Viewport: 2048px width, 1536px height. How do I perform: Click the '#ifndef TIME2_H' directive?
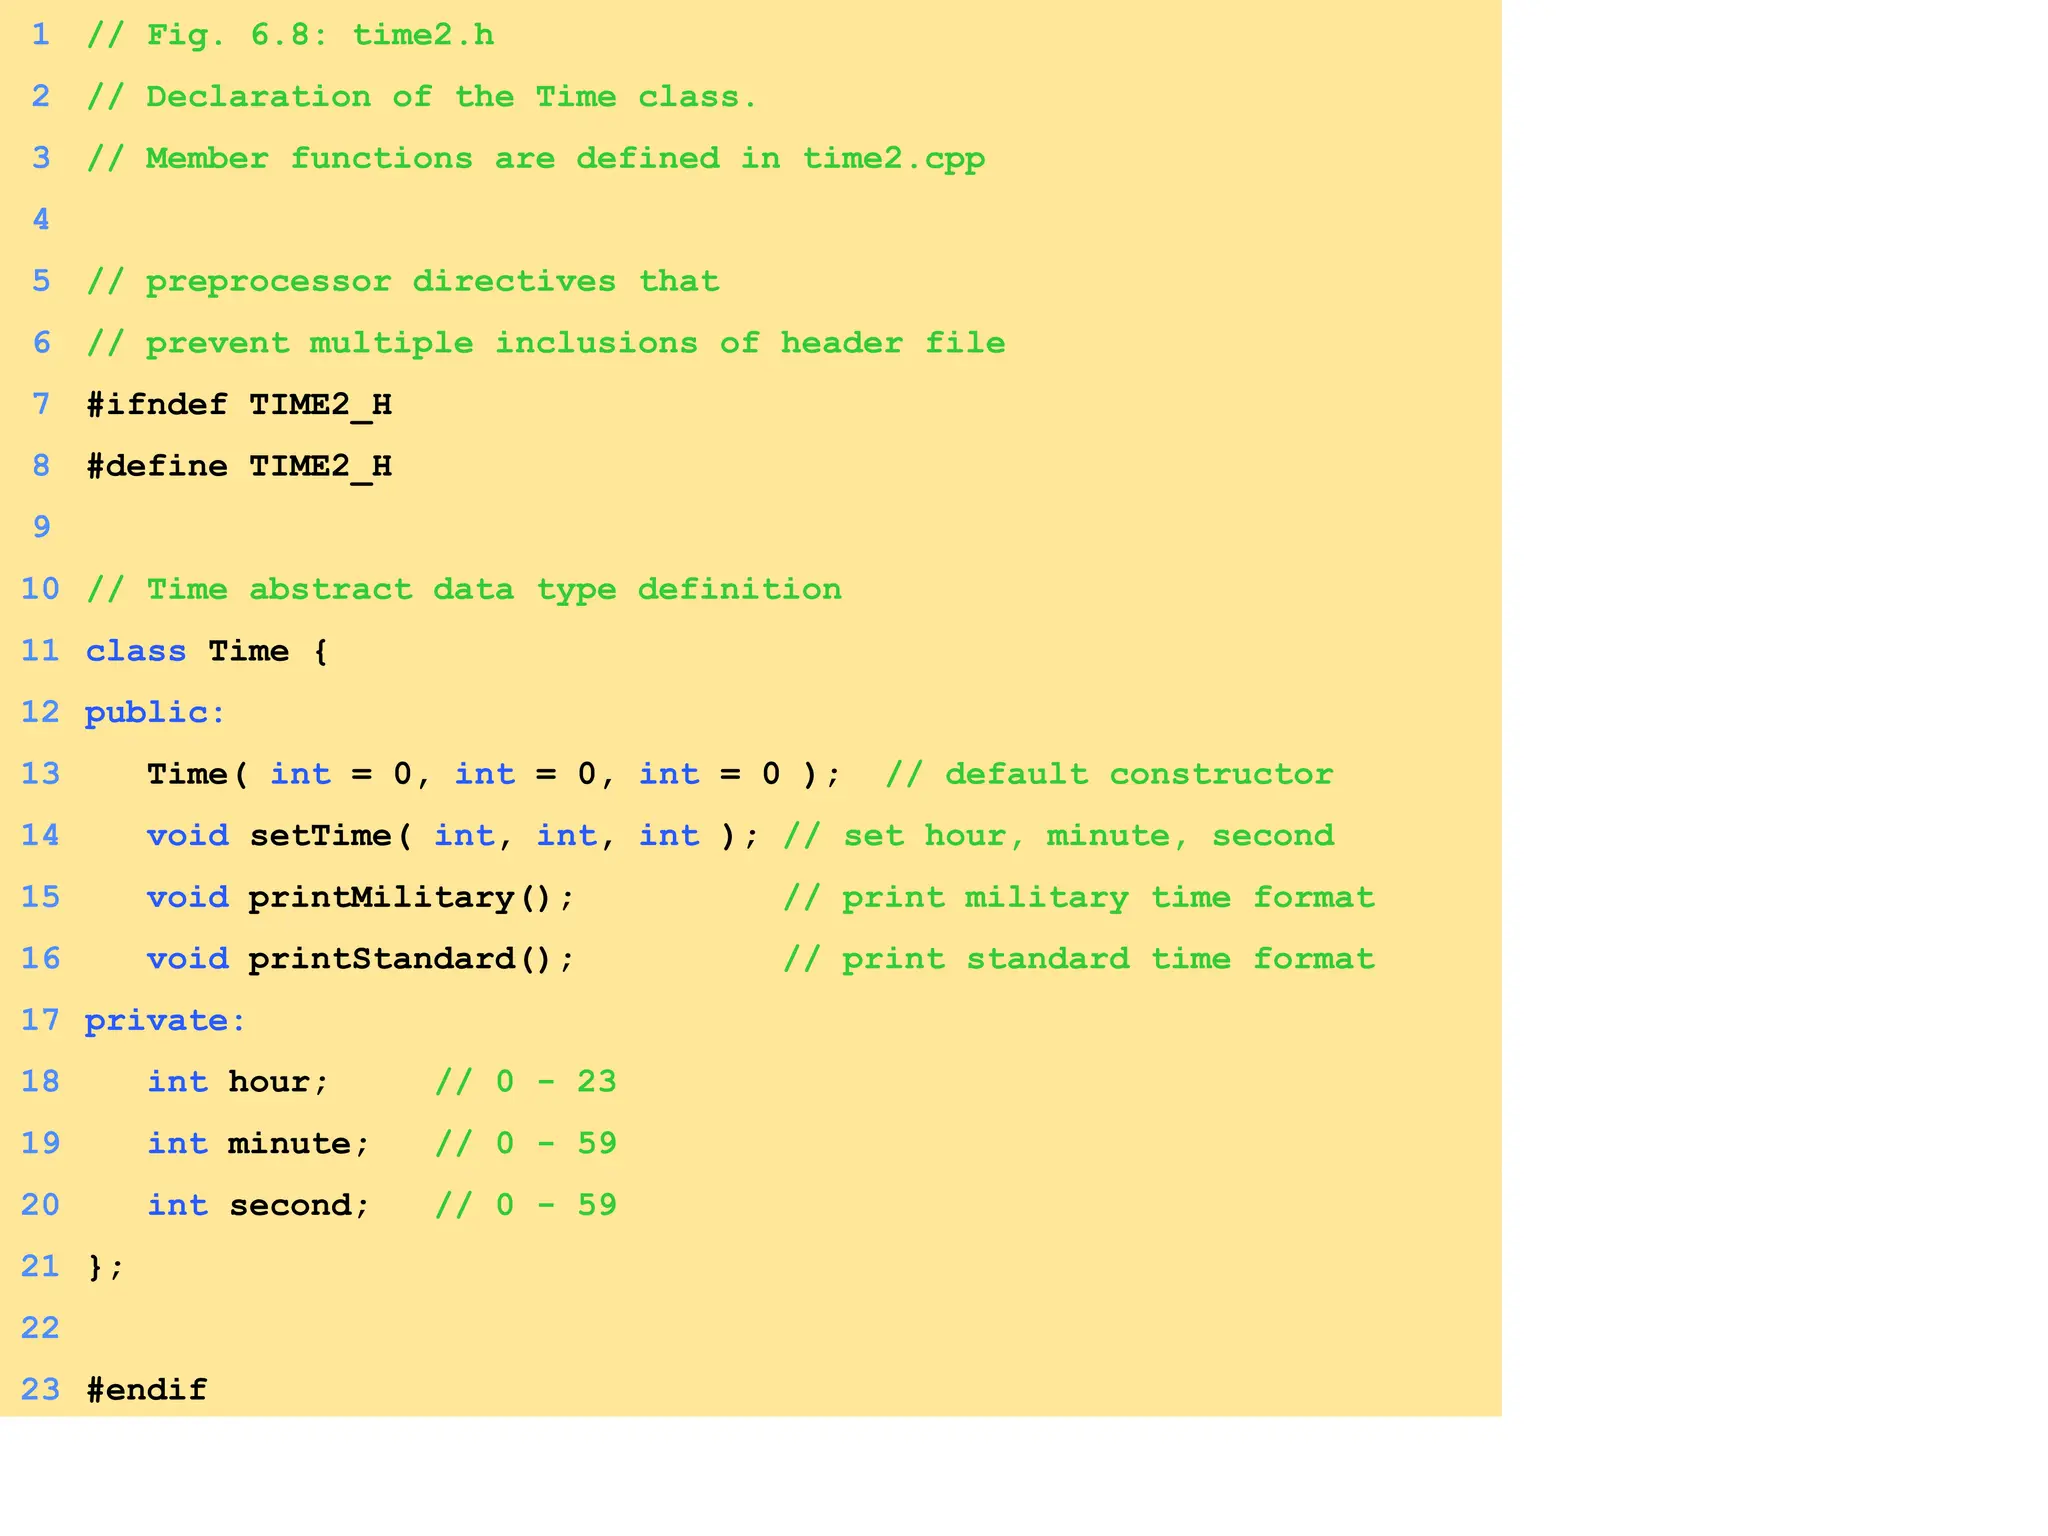point(239,405)
